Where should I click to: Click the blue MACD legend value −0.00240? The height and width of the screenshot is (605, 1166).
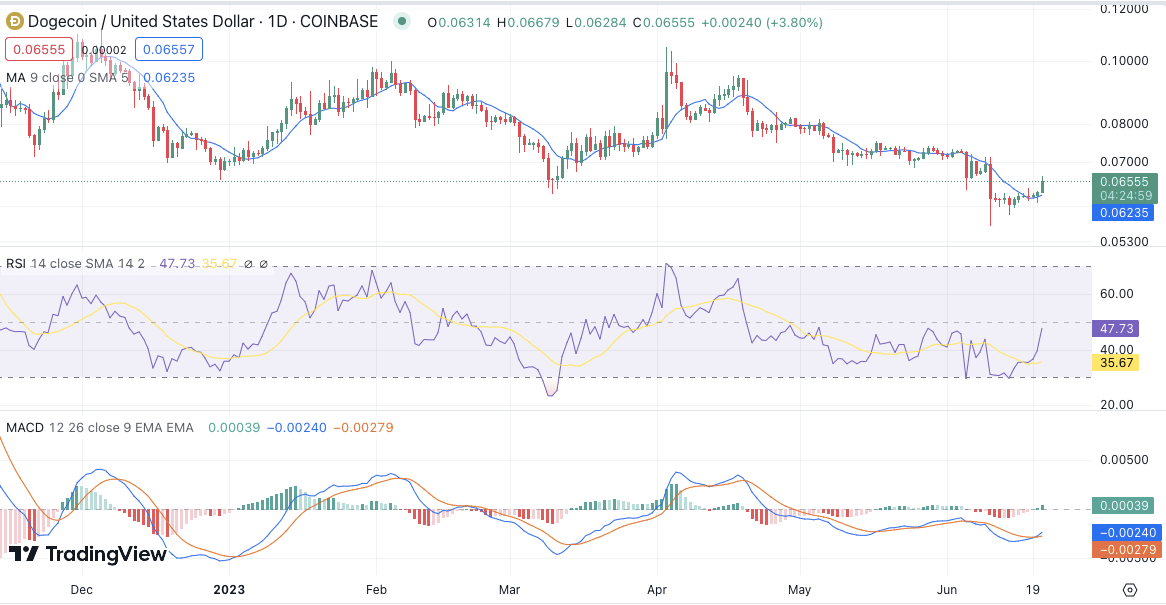pos(297,427)
